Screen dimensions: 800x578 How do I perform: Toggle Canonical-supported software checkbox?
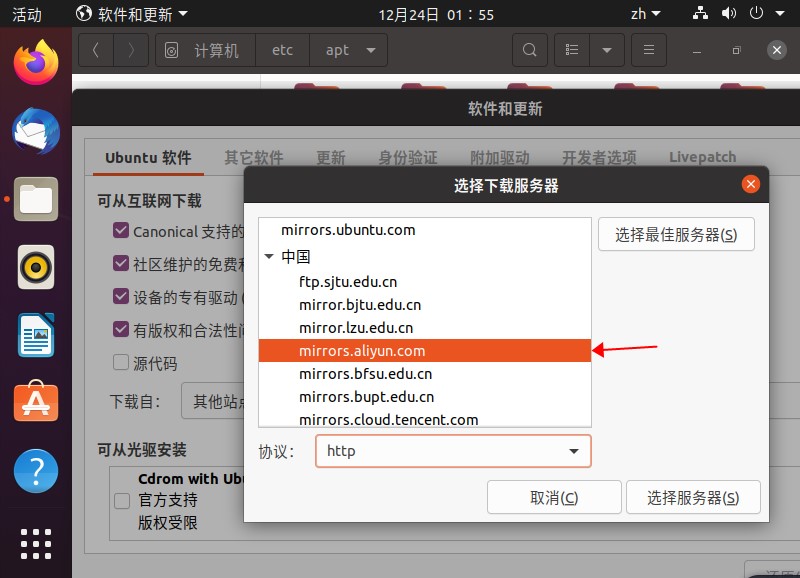pyautogui.click(x=121, y=230)
